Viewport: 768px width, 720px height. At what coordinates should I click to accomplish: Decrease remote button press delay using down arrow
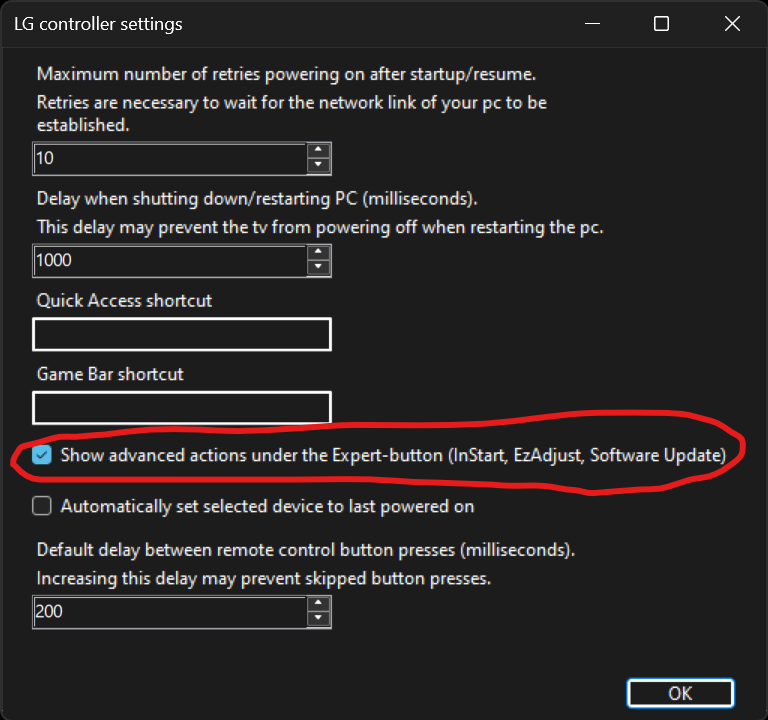point(318,618)
